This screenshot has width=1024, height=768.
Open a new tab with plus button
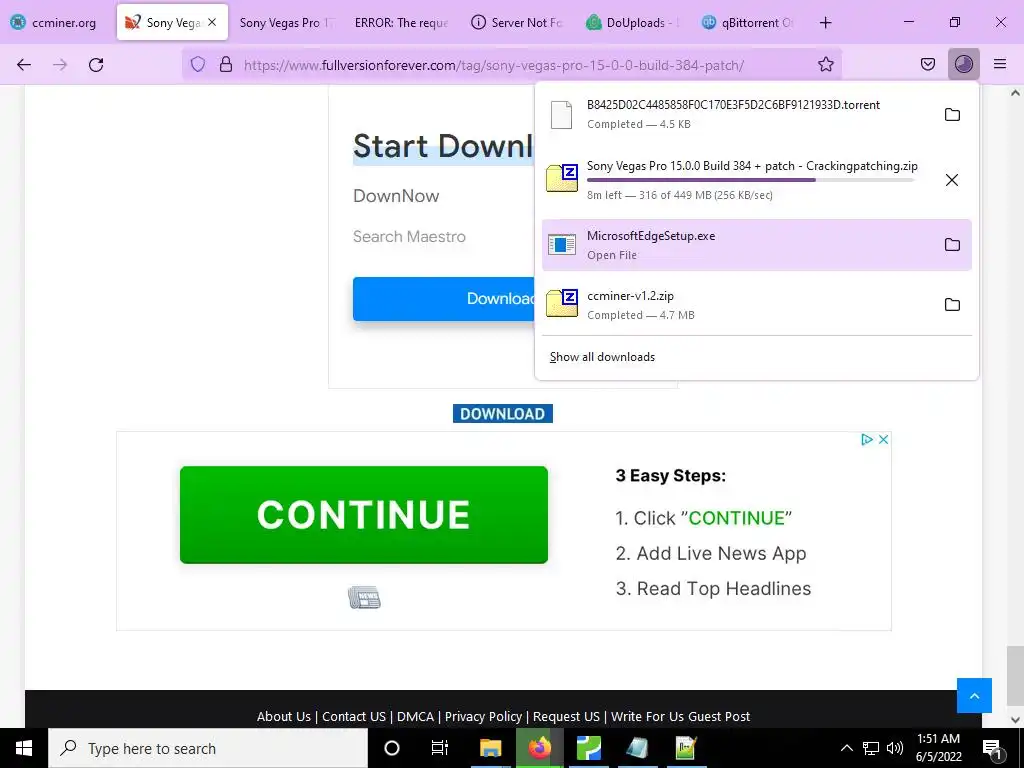[825, 22]
